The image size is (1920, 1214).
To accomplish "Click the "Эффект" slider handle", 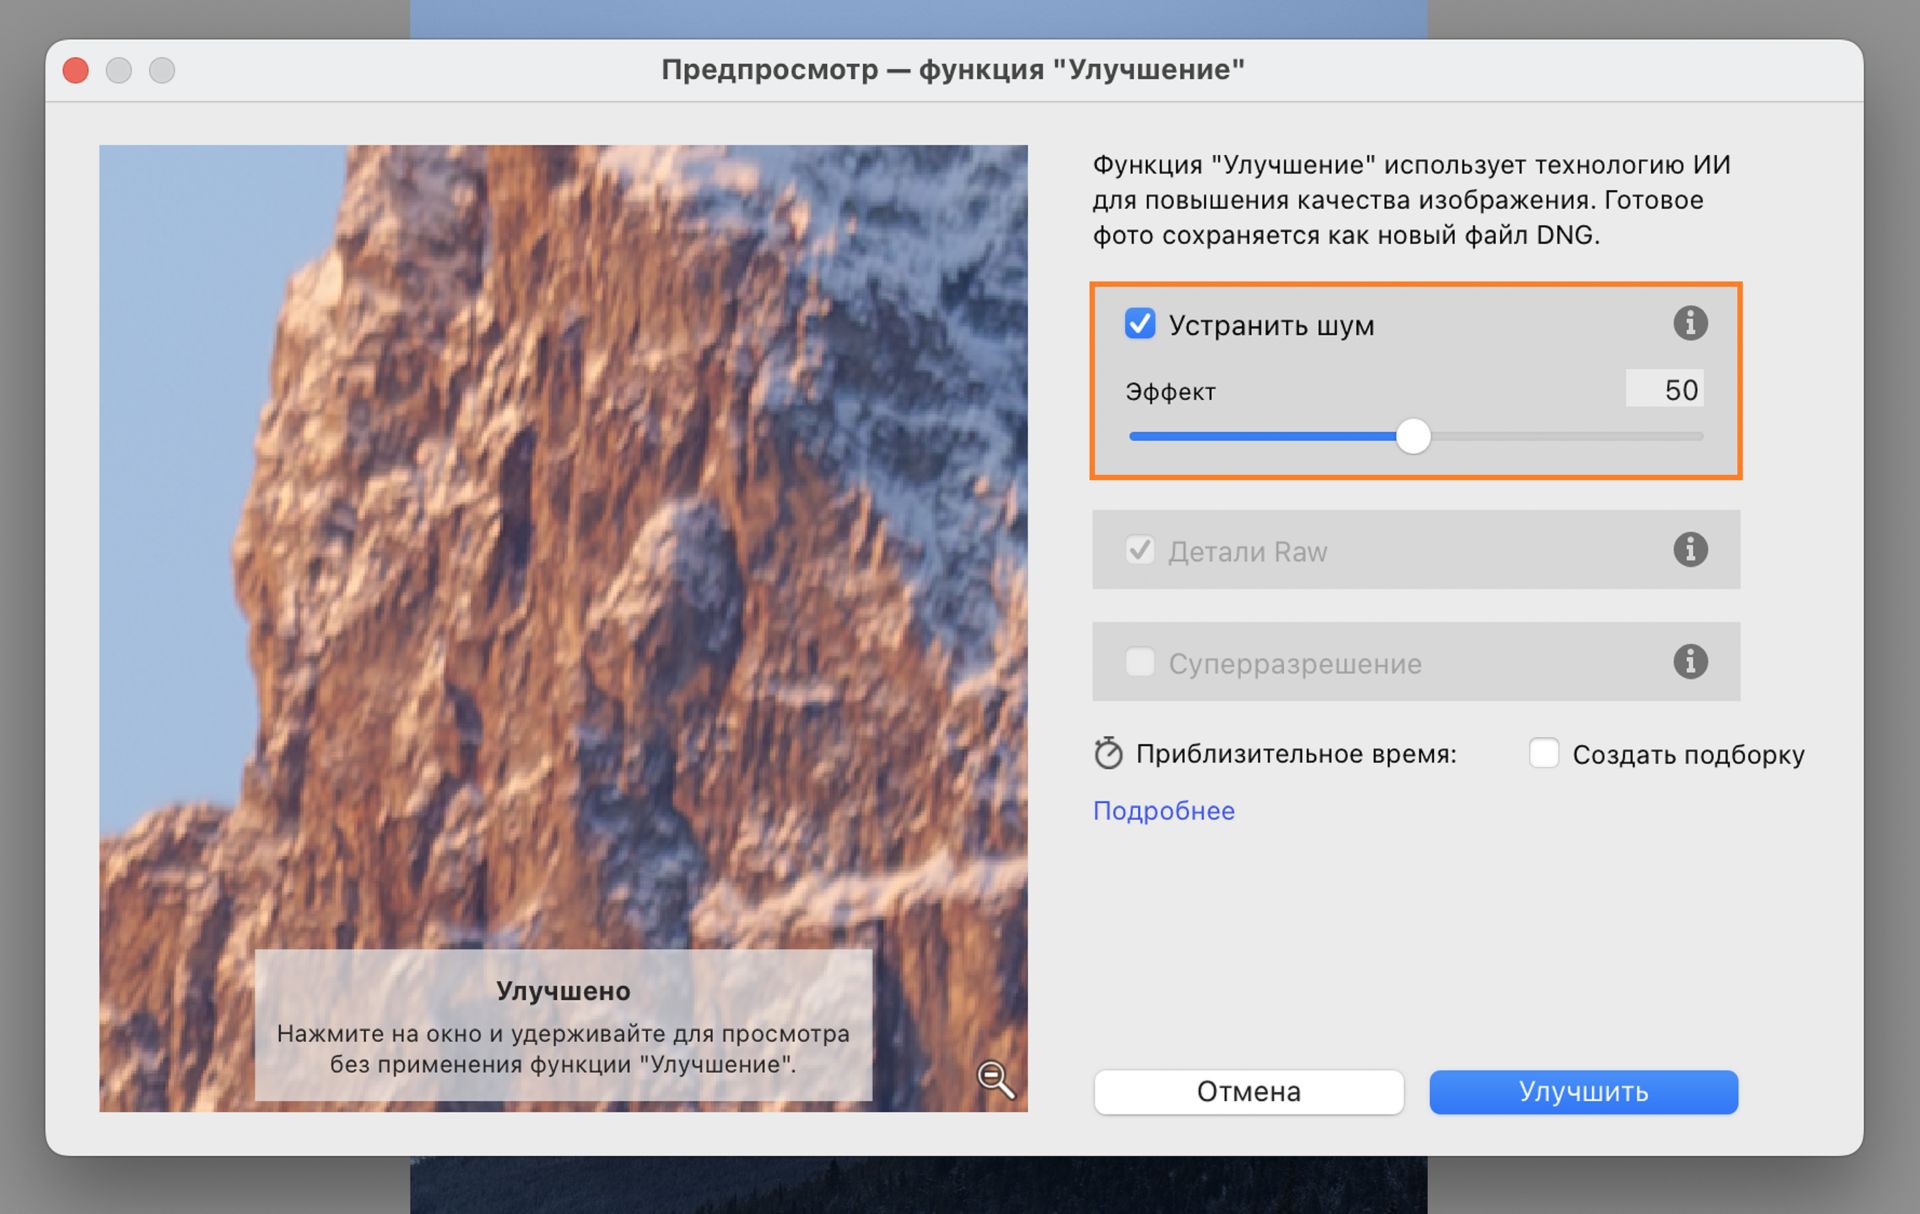I will pos(1414,436).
